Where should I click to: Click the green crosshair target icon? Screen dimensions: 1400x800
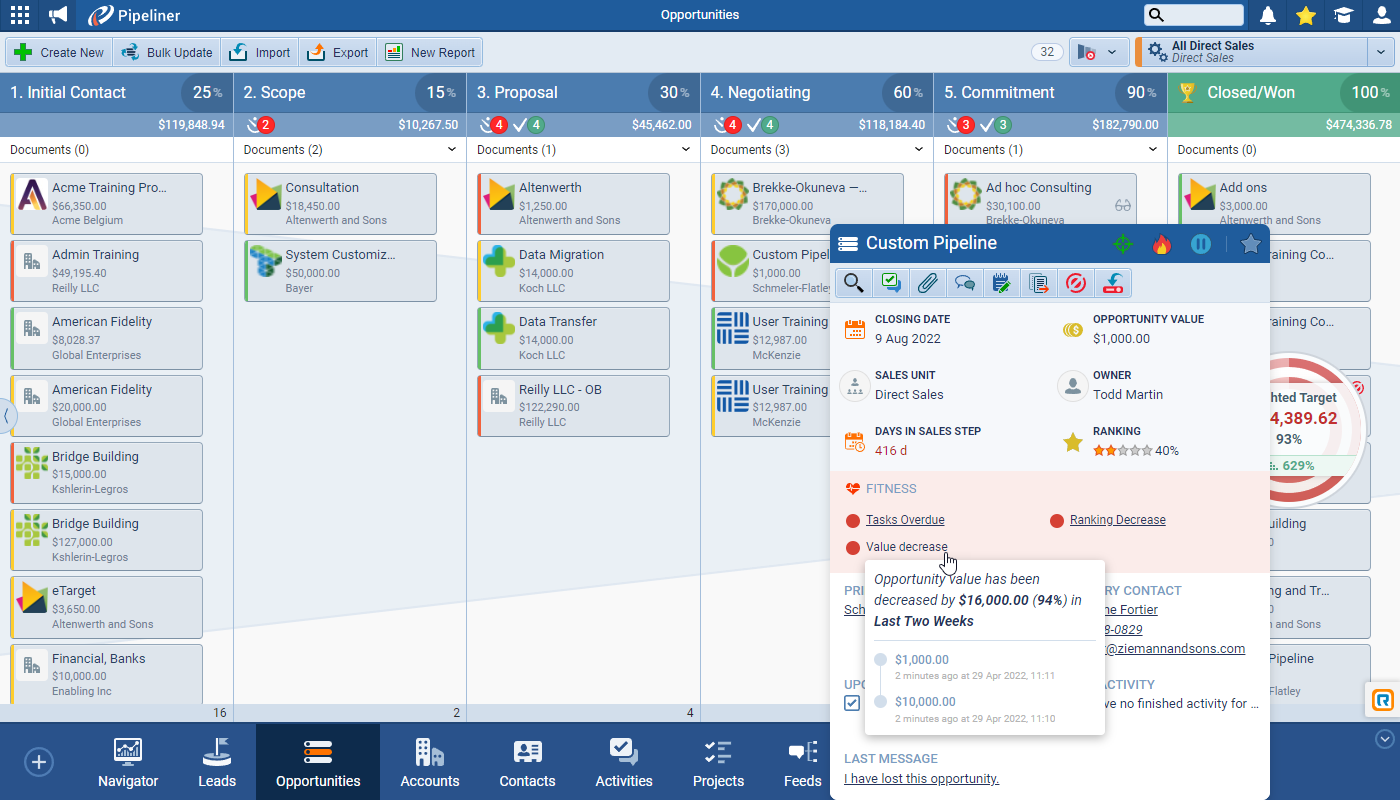pos(1123,244)
